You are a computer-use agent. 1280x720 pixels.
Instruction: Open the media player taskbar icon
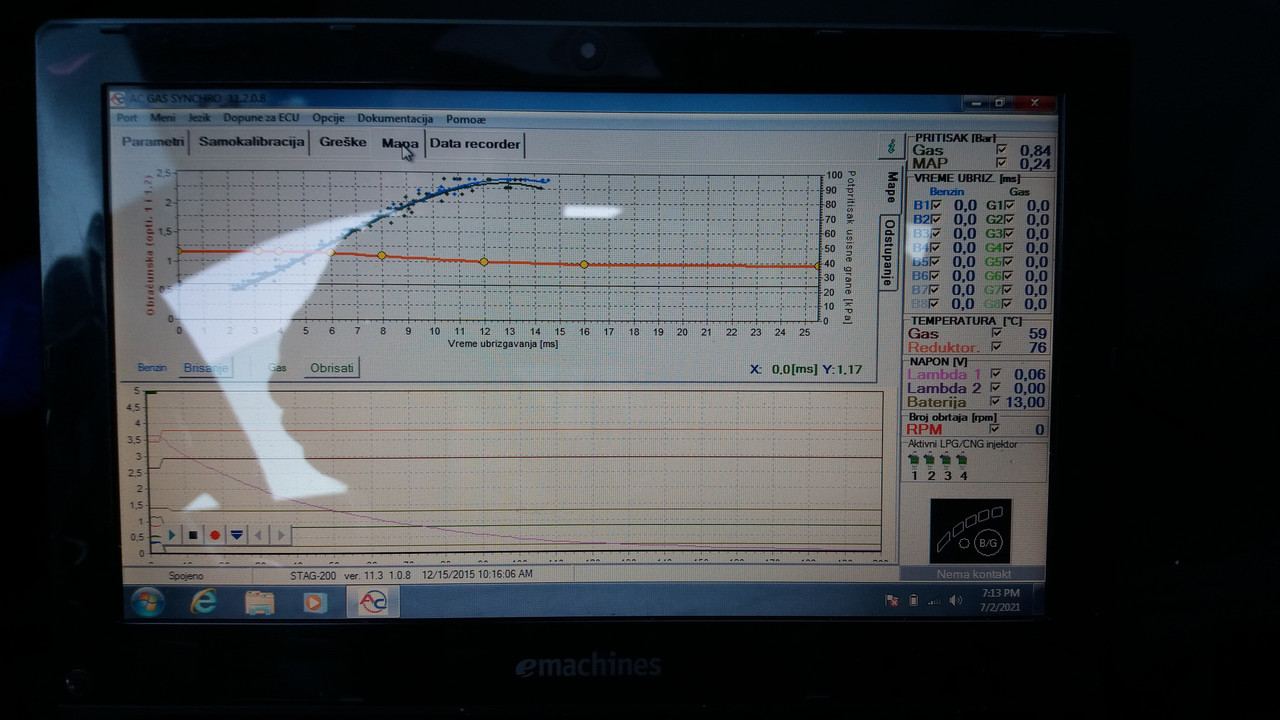coord(315,603)
